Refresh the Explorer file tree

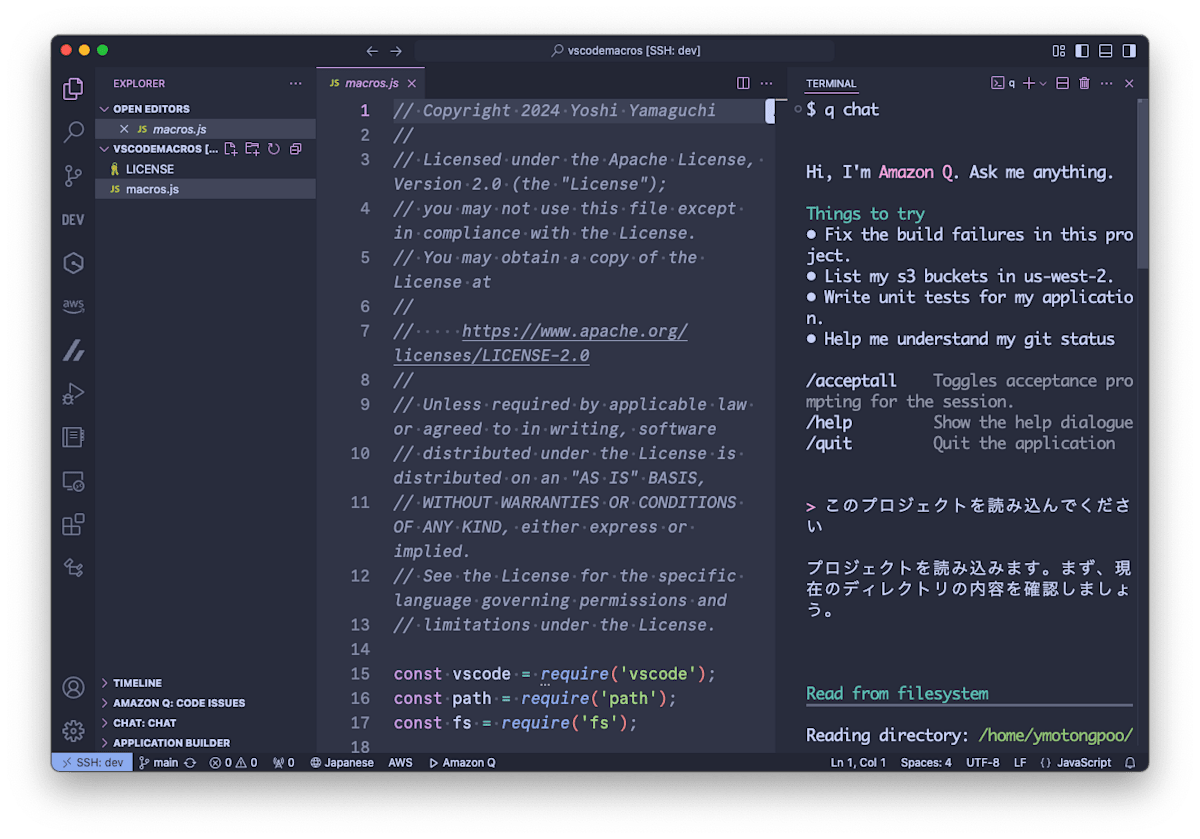pyautogui.click(x=273, y=149)
